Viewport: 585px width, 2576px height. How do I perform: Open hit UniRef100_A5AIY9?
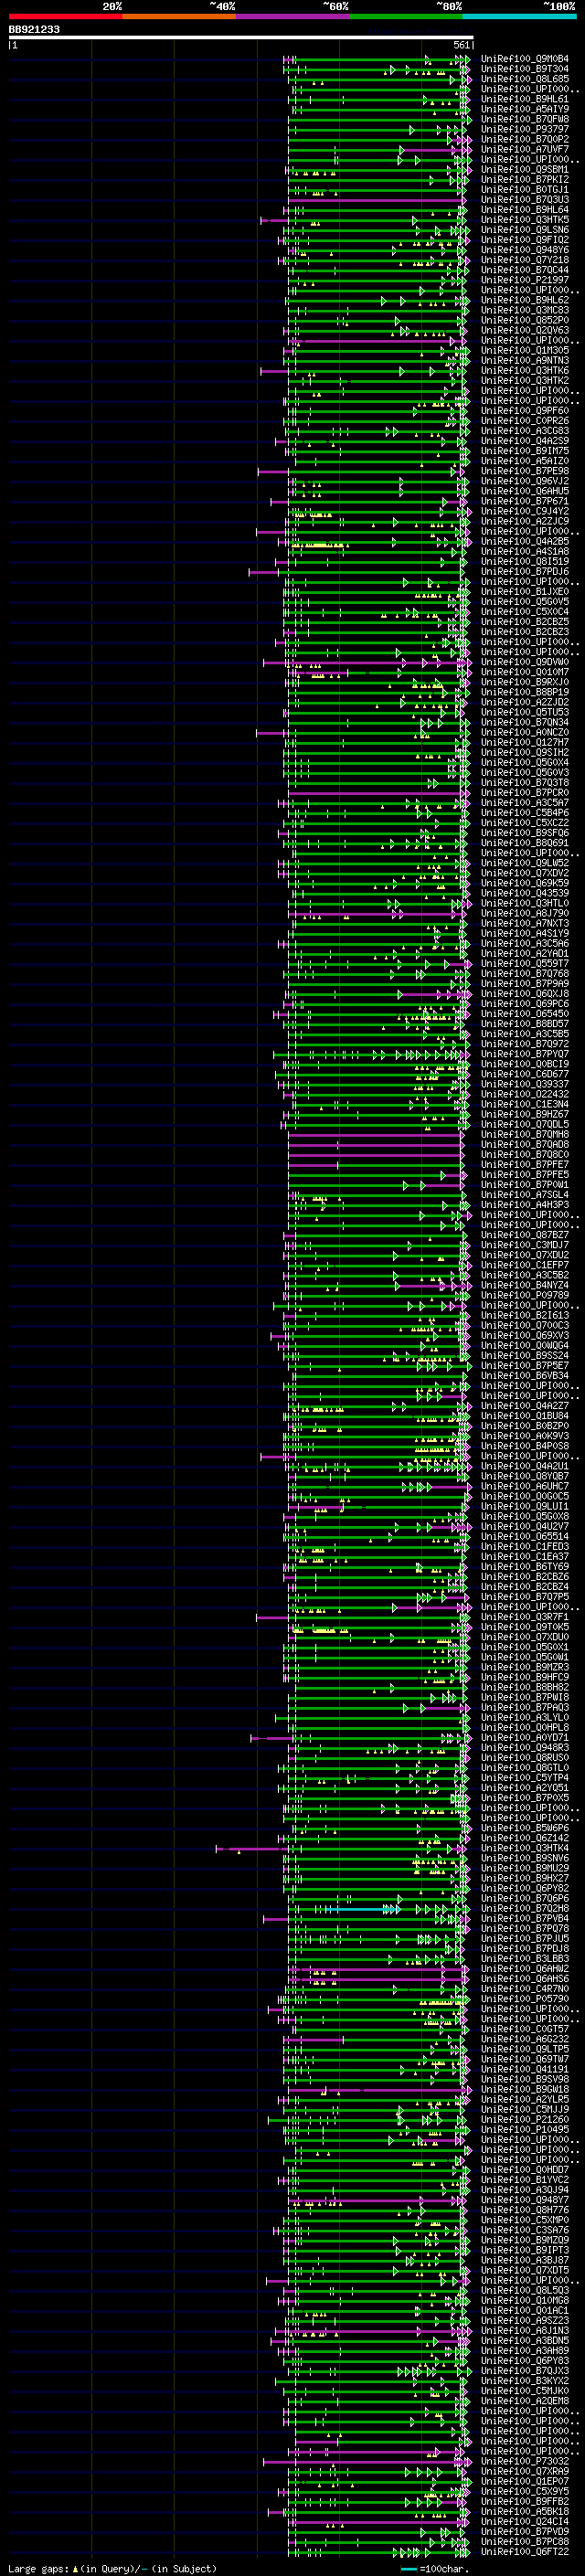pos(524,109)
